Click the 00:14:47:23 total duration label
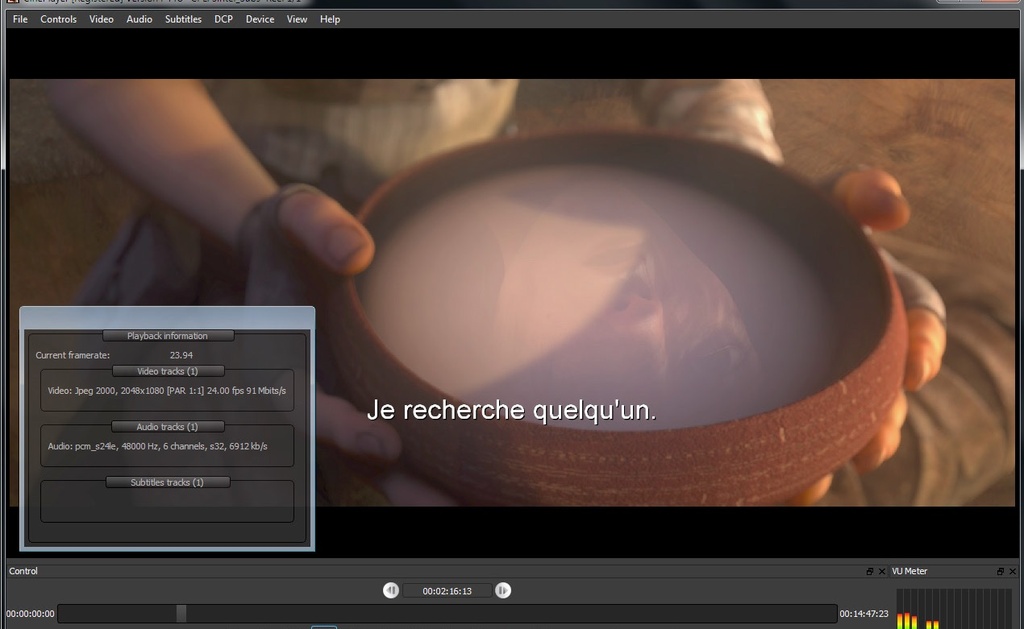 pos(863,614)
